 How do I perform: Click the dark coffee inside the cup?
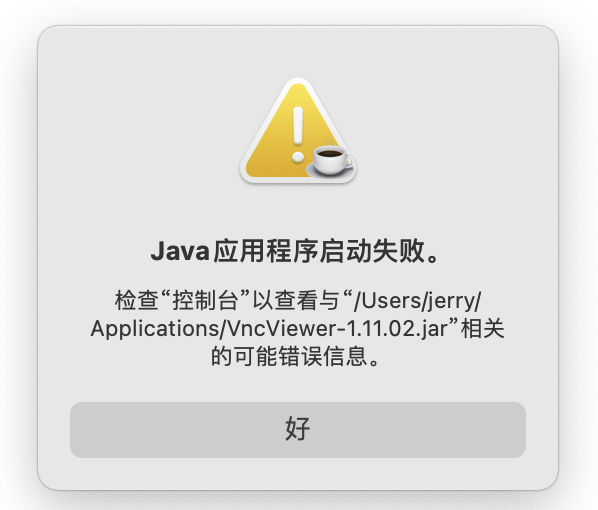coord(330,154)
